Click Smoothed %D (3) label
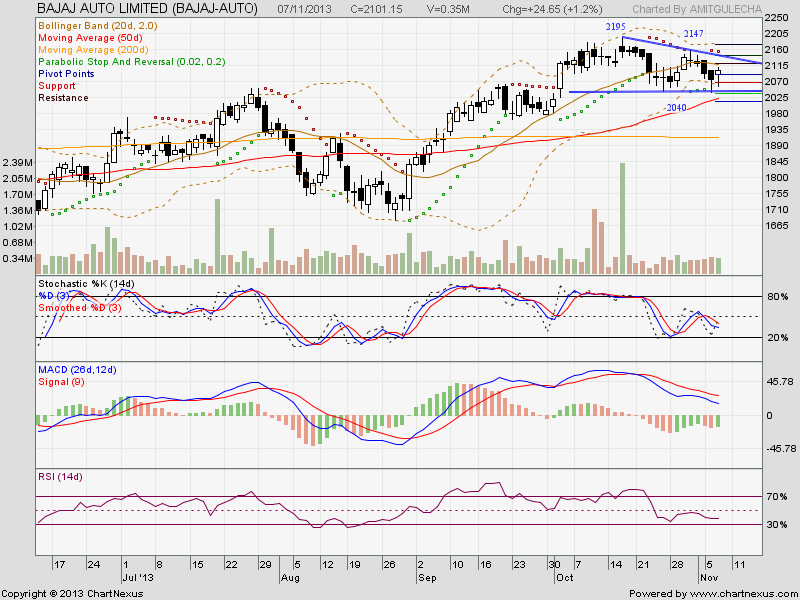Image resolution: width=800 pixels, height=600 pixels. tap(80, 308)
